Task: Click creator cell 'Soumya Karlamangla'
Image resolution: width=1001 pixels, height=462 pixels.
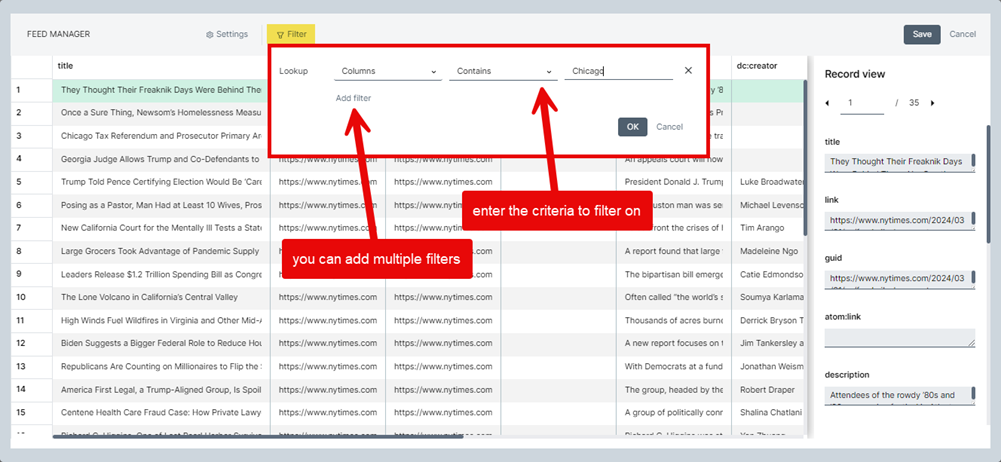Action: point(767,297)
